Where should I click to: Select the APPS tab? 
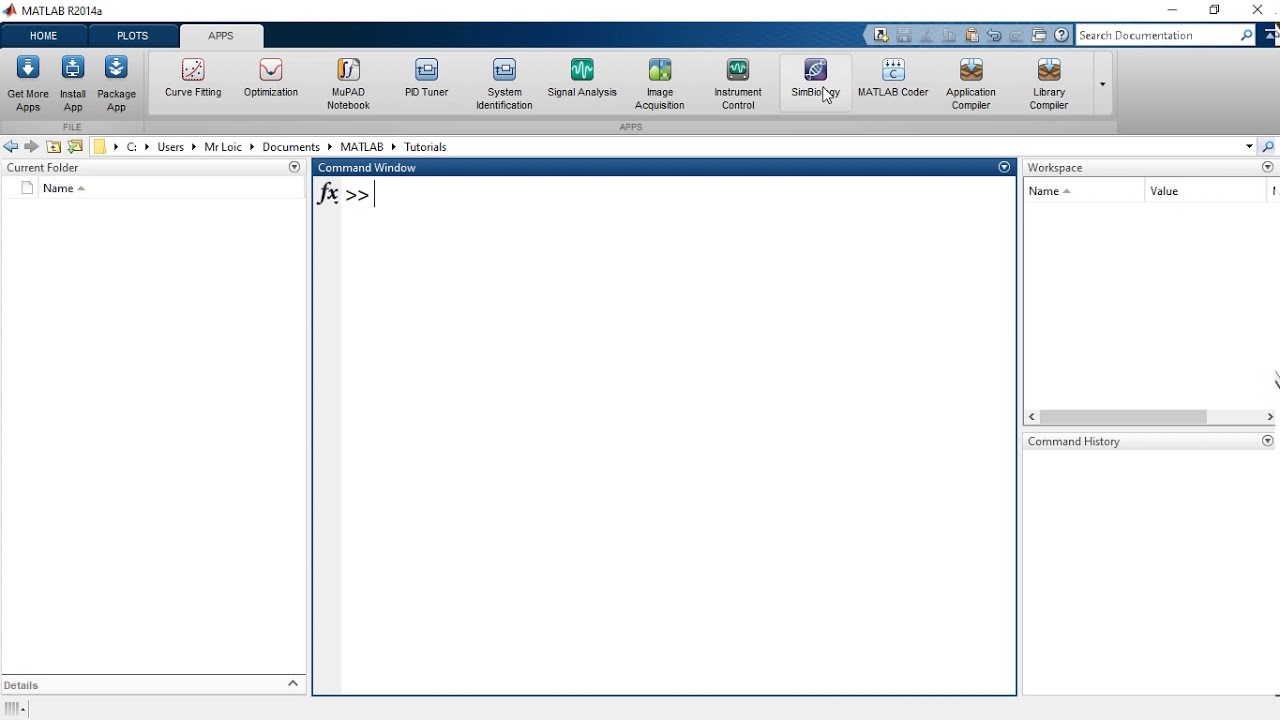[221, 36]
